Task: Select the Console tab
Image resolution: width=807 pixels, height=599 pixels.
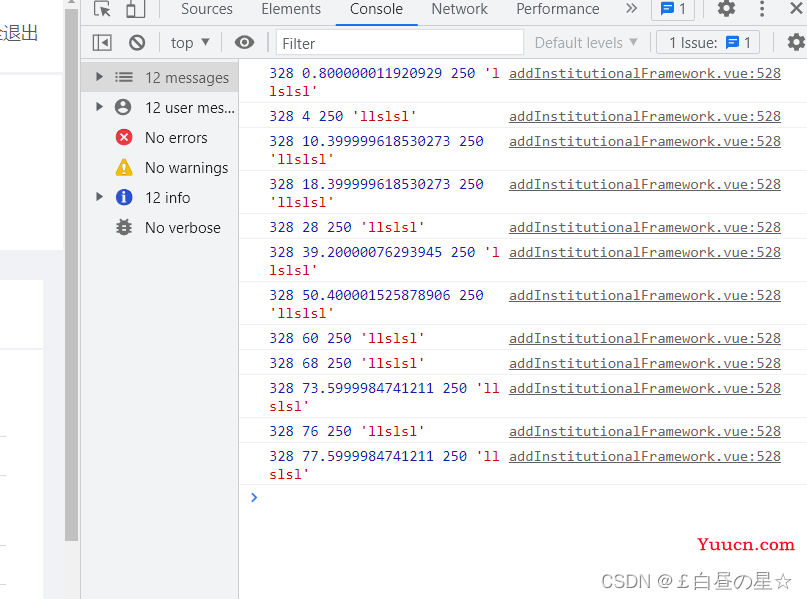Action: 376,9
